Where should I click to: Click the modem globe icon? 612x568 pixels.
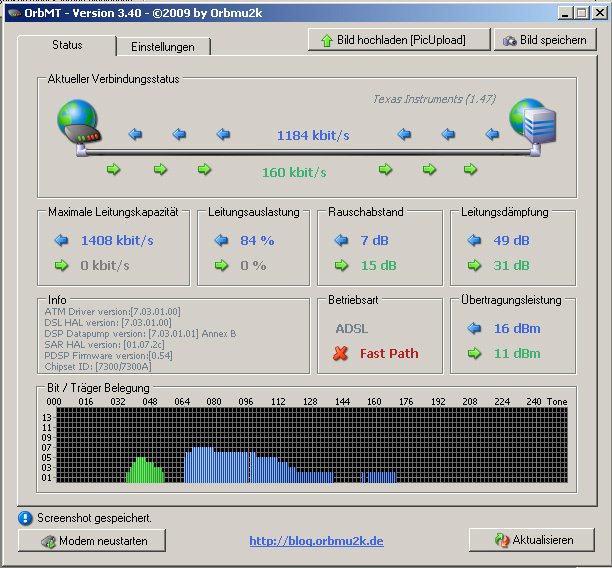pos(80,122)
